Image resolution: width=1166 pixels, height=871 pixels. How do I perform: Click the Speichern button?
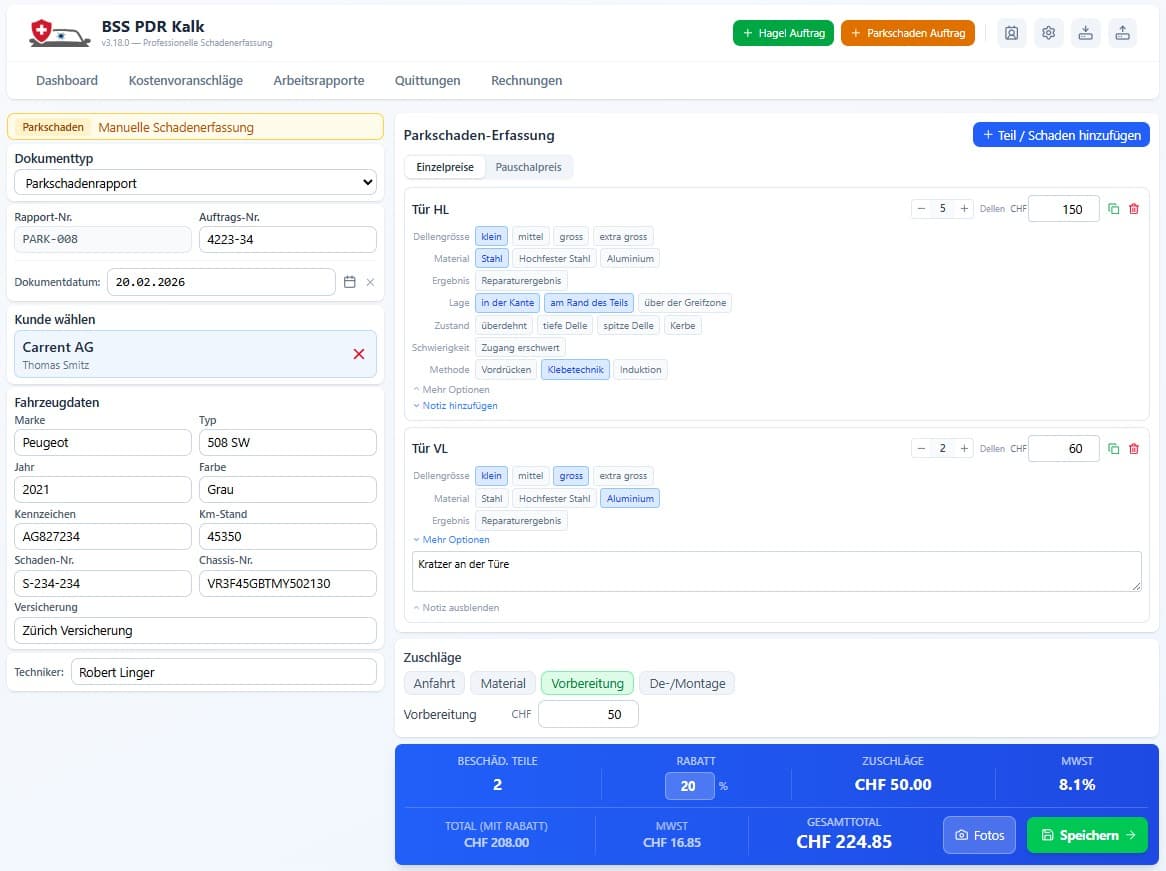click(1086, 835)
